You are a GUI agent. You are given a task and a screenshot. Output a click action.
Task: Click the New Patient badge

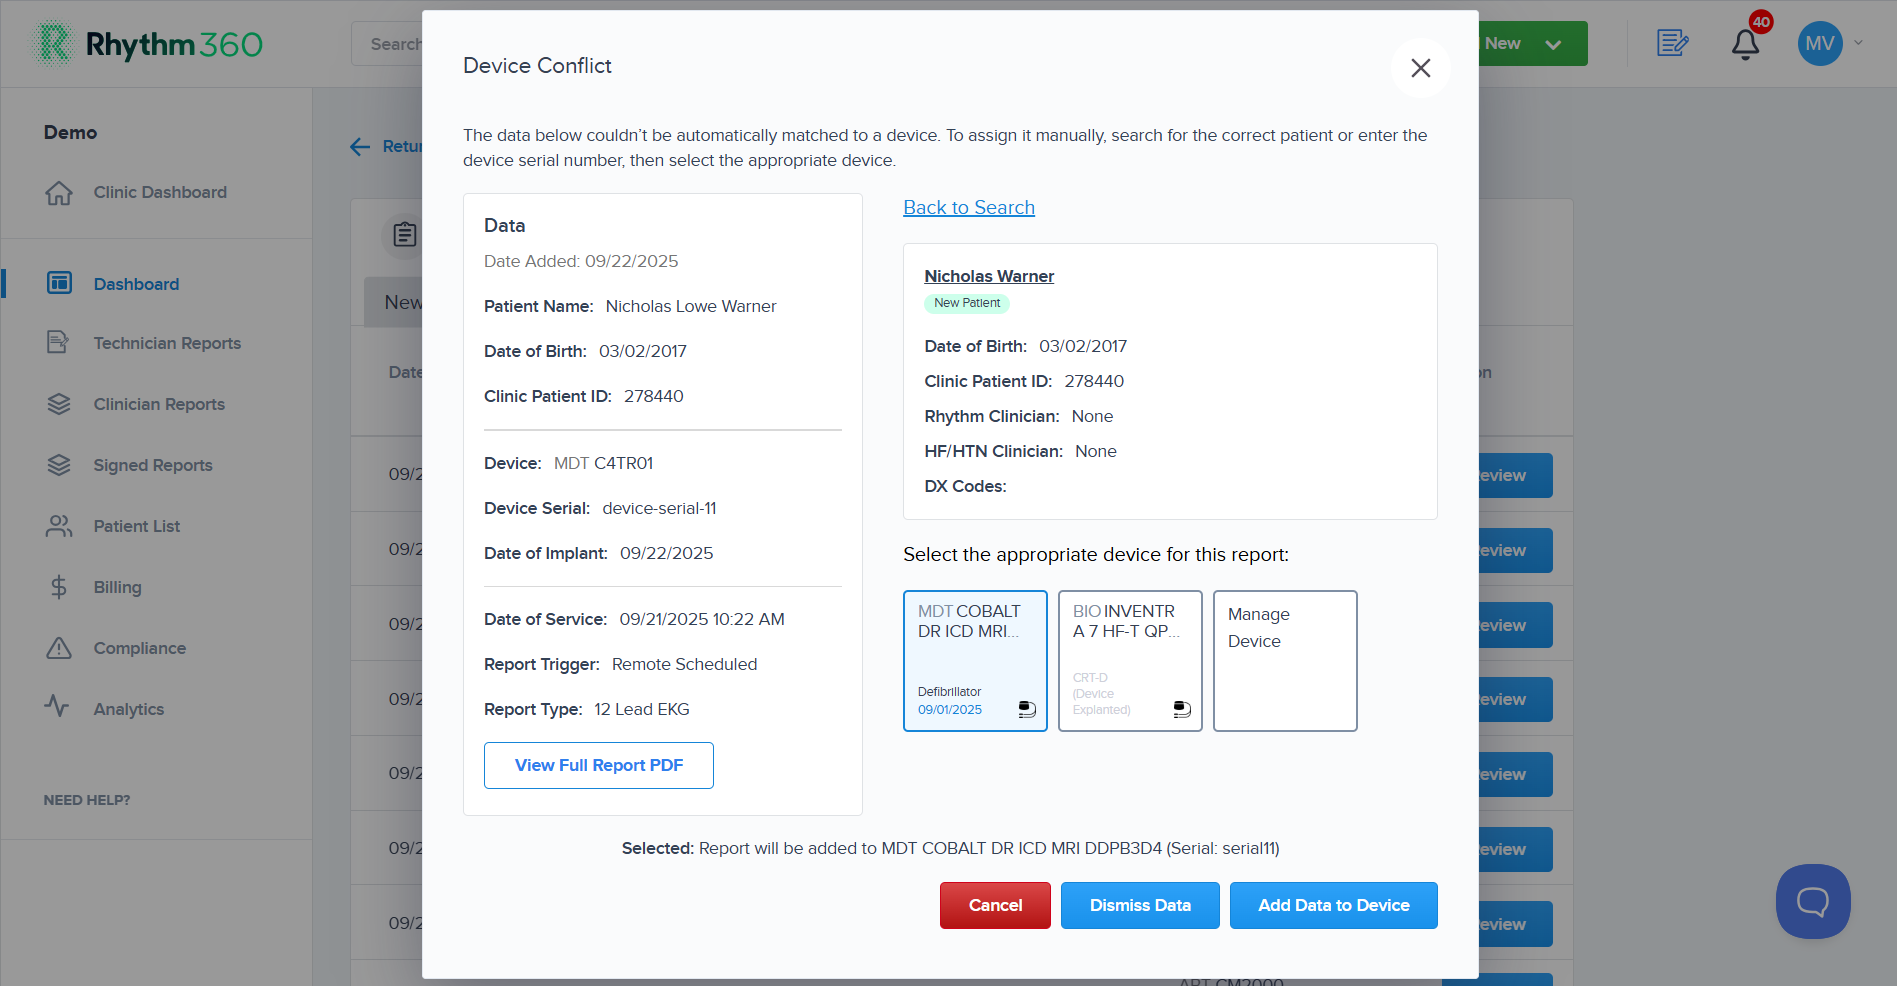click(x=967, y=303)
